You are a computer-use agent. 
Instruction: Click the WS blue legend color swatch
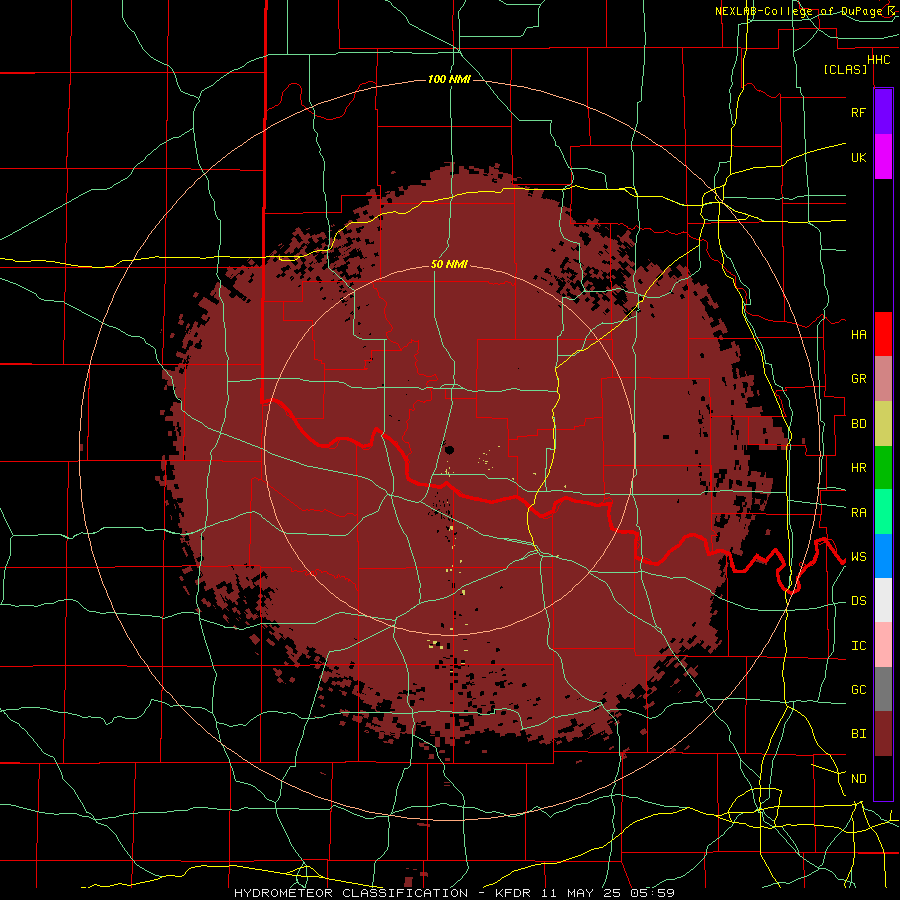click(x=883, y=556)
